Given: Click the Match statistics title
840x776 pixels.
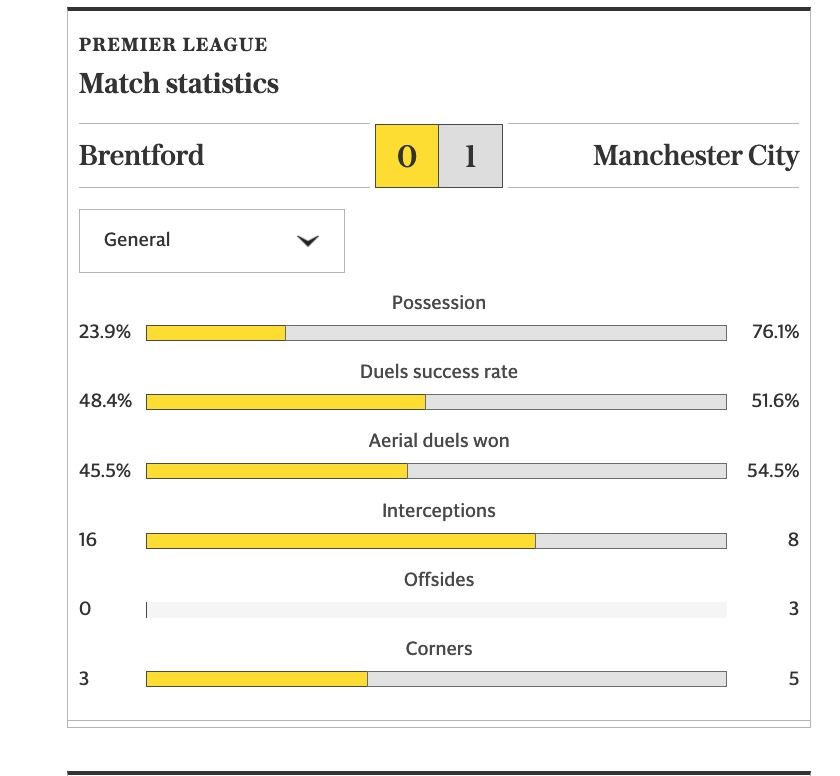Looking at the screenshot, I should [179, 84].
